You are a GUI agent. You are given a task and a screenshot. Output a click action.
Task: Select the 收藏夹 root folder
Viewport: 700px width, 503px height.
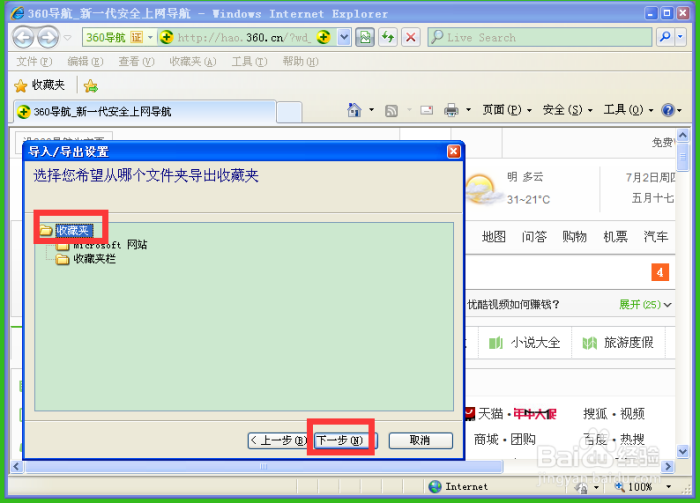[74, 230]
